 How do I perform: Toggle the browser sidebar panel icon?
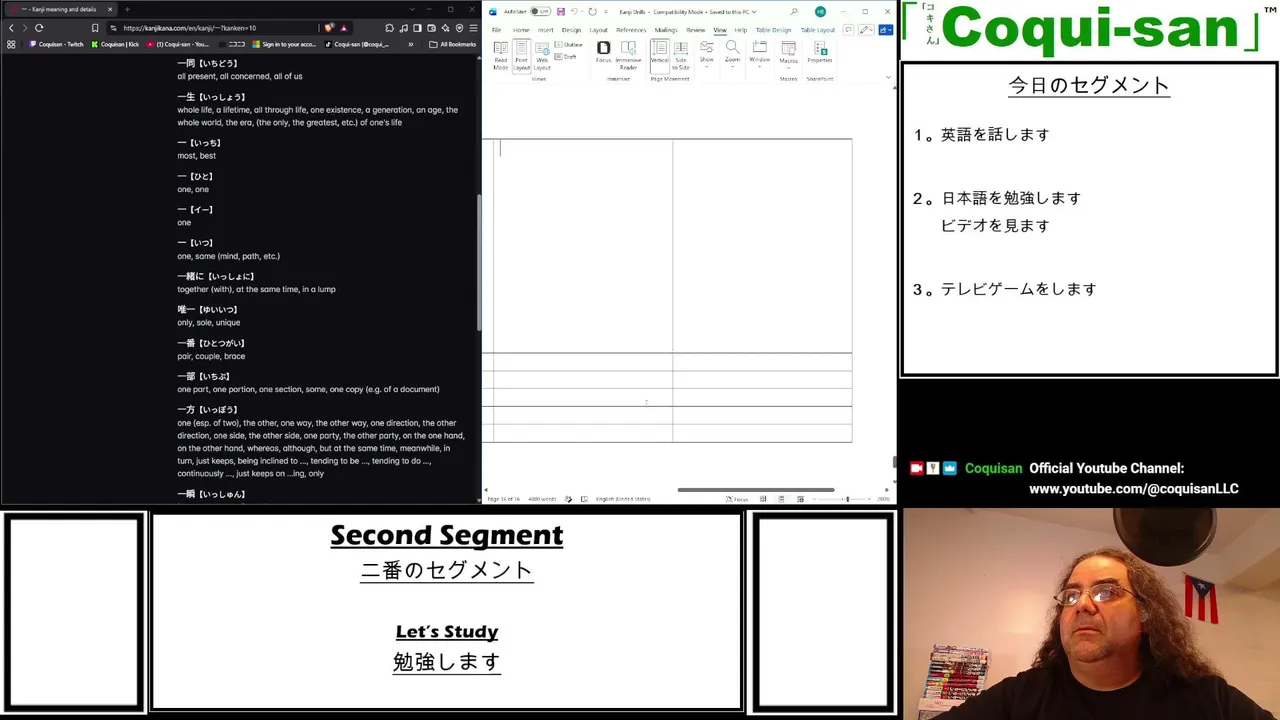(417, 28)
